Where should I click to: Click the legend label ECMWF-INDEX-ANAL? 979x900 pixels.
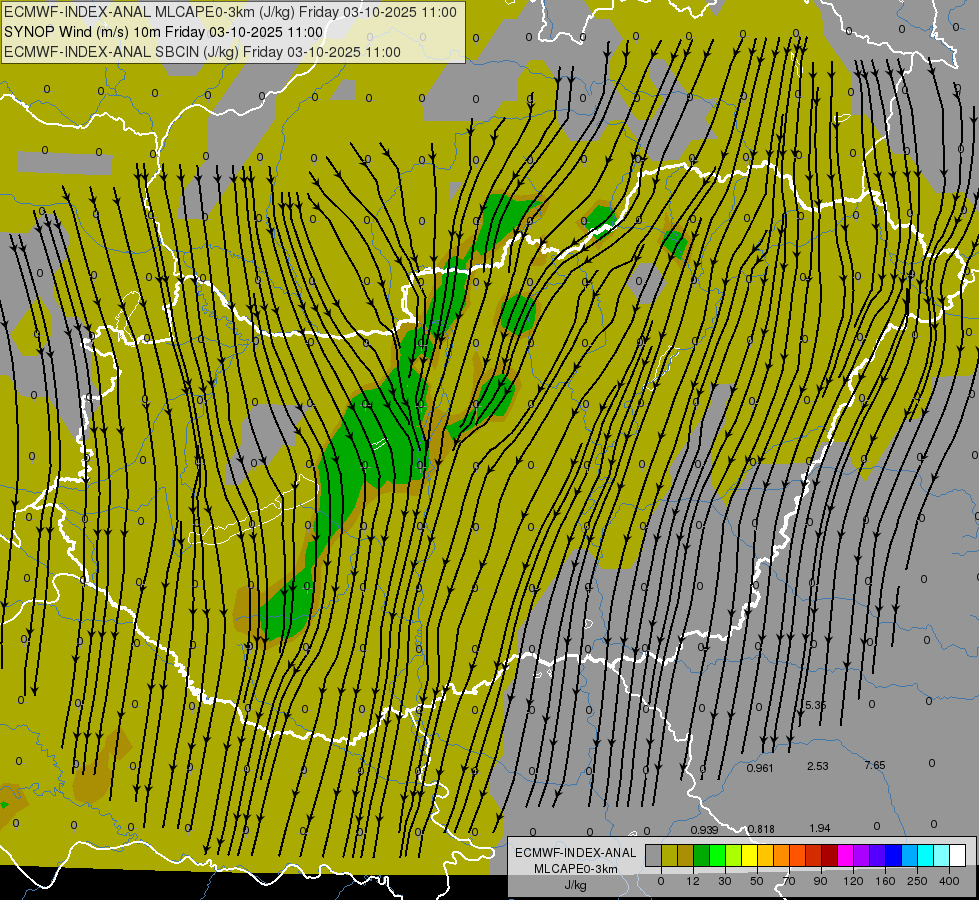pyautogui.click(x=575, y=853)
